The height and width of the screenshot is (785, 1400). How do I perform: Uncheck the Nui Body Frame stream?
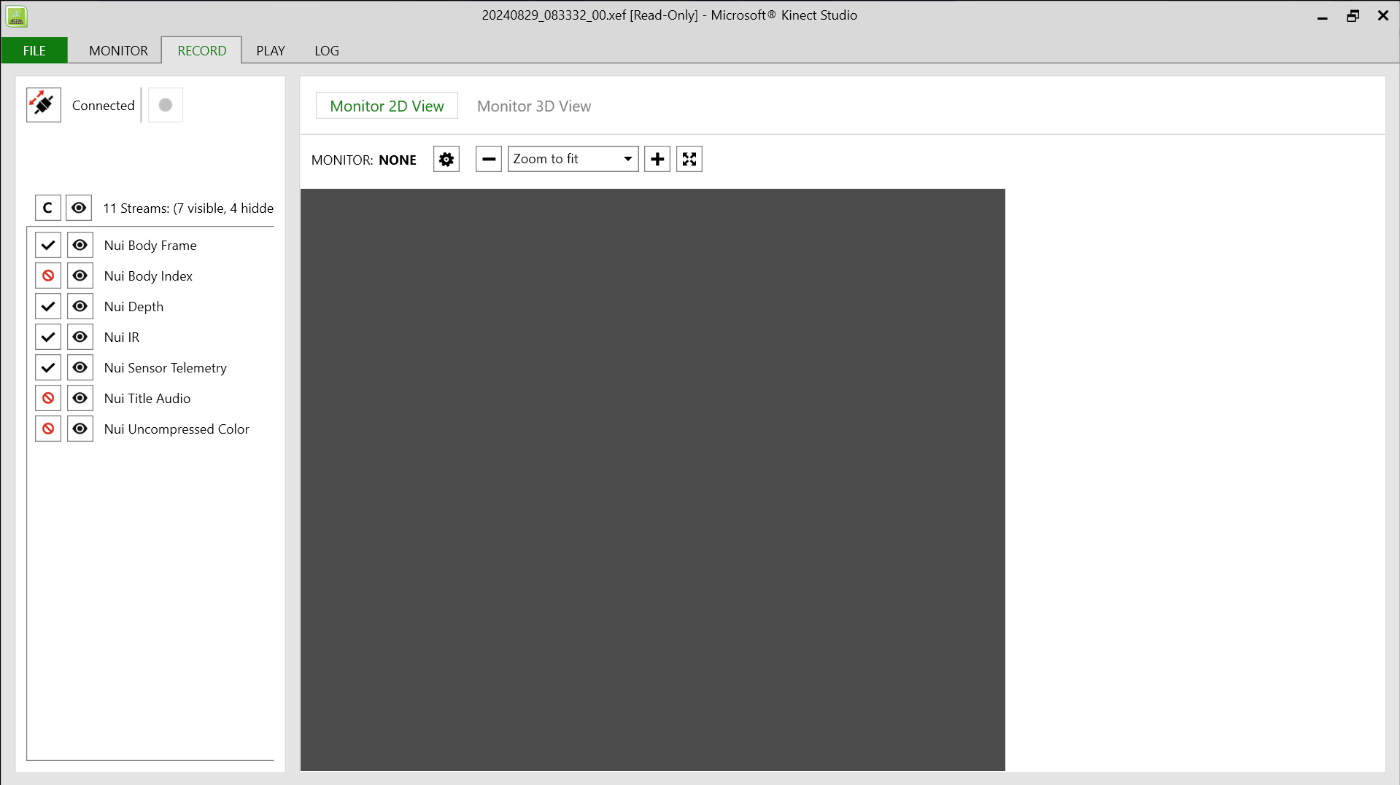pos(48,245)
